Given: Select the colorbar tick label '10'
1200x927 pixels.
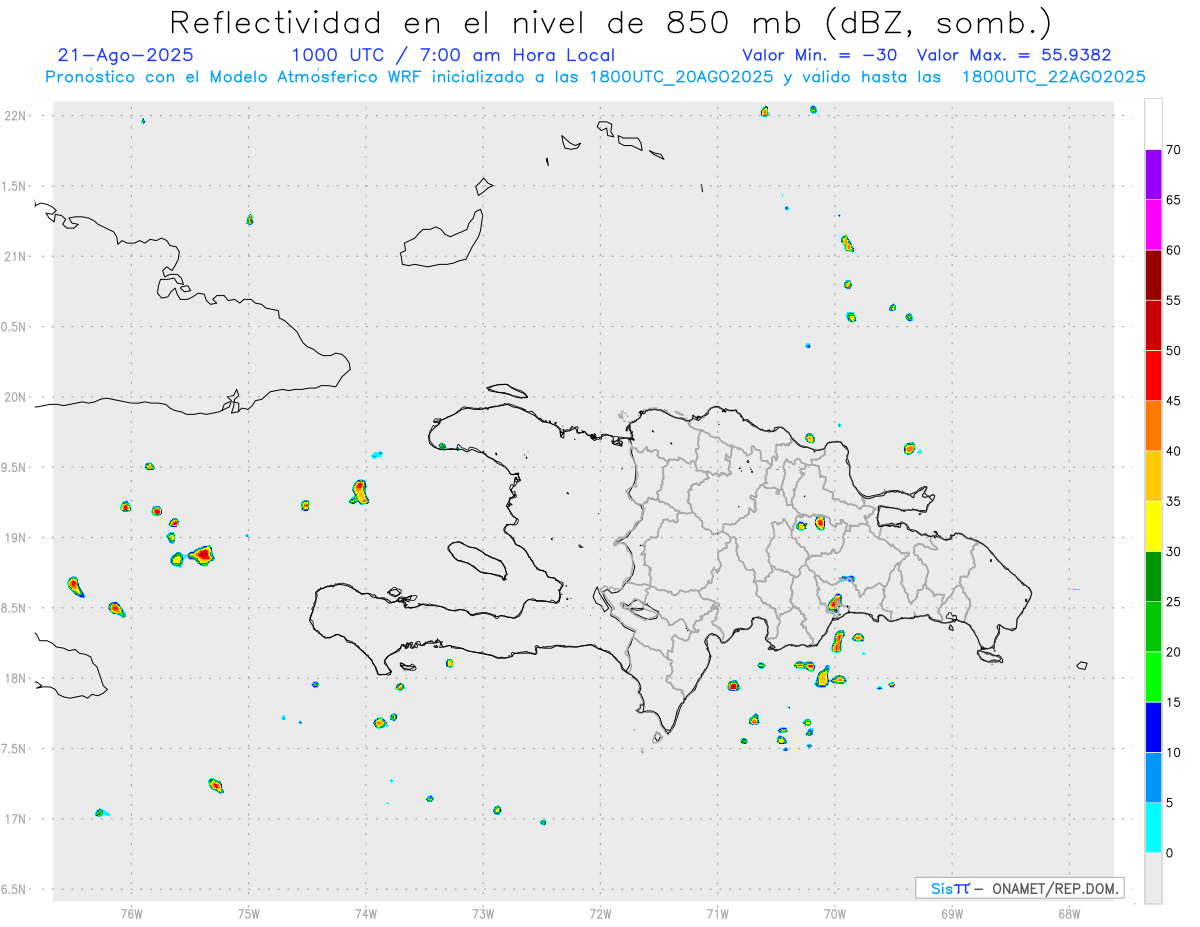Looking at the screenshot, I should [x=1173, y=752].
